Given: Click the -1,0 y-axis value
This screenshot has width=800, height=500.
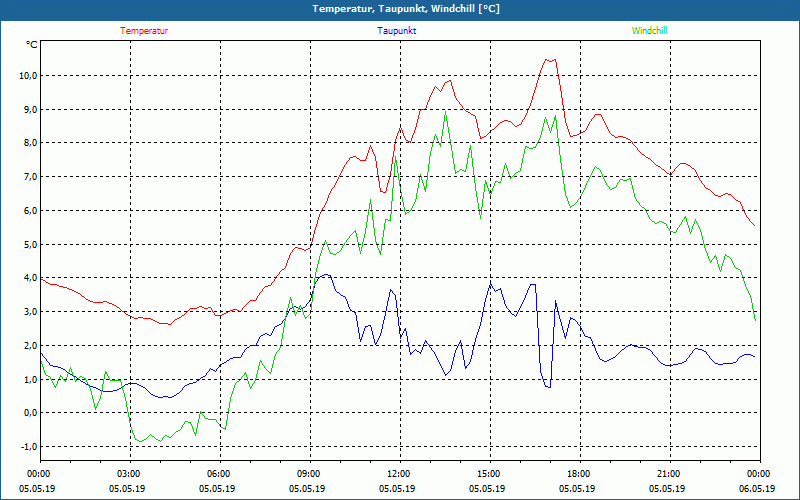Looking at the screenshot, I should (28, 446).
